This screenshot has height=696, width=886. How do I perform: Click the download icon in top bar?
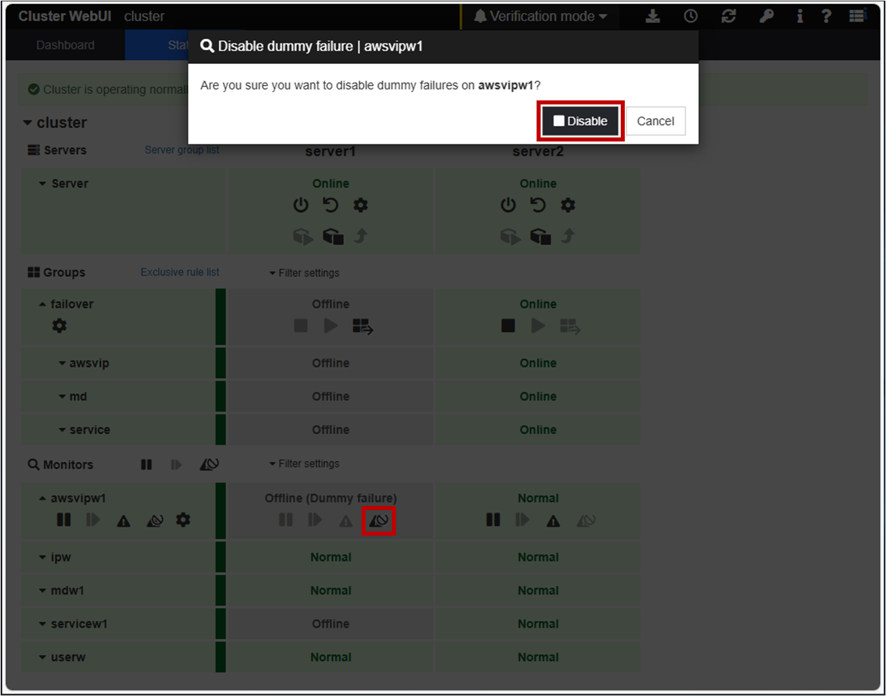pyautogui.click(x=653, y=17)
